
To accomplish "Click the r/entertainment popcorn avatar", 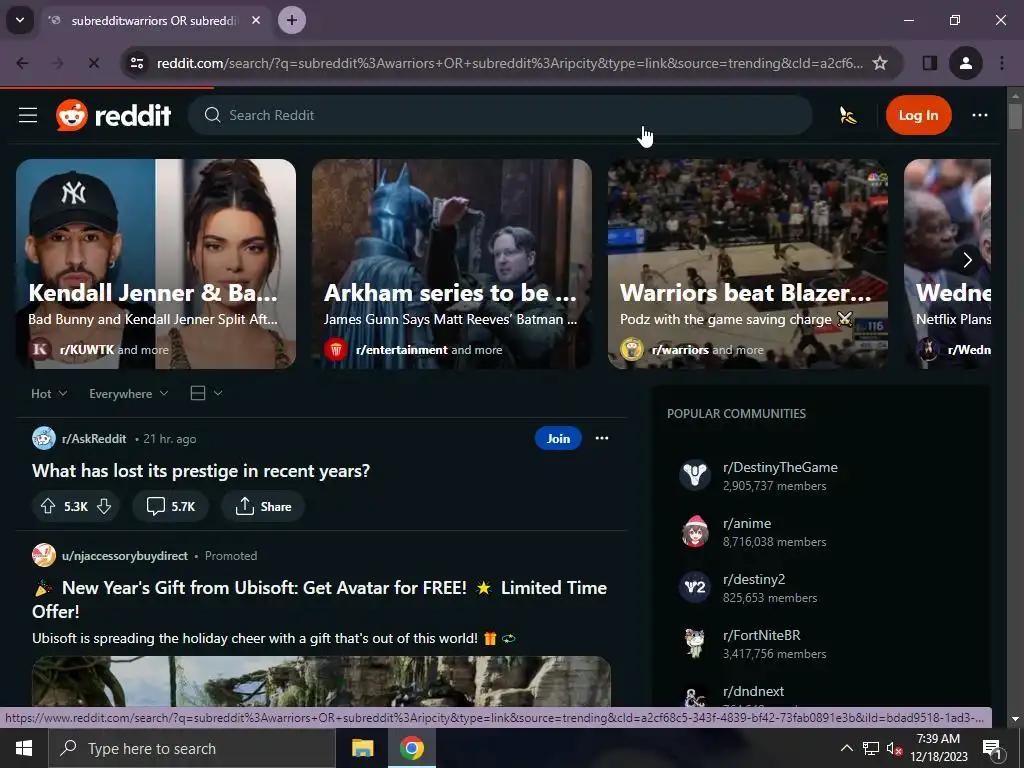I will (x=336, y=349).
